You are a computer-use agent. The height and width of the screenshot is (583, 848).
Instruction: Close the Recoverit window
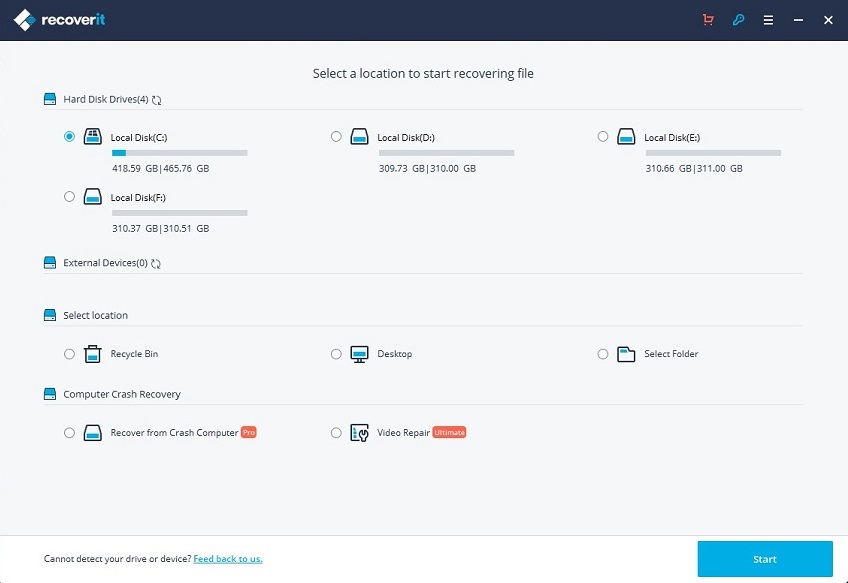pyautogui.click(x=828, y=20)
